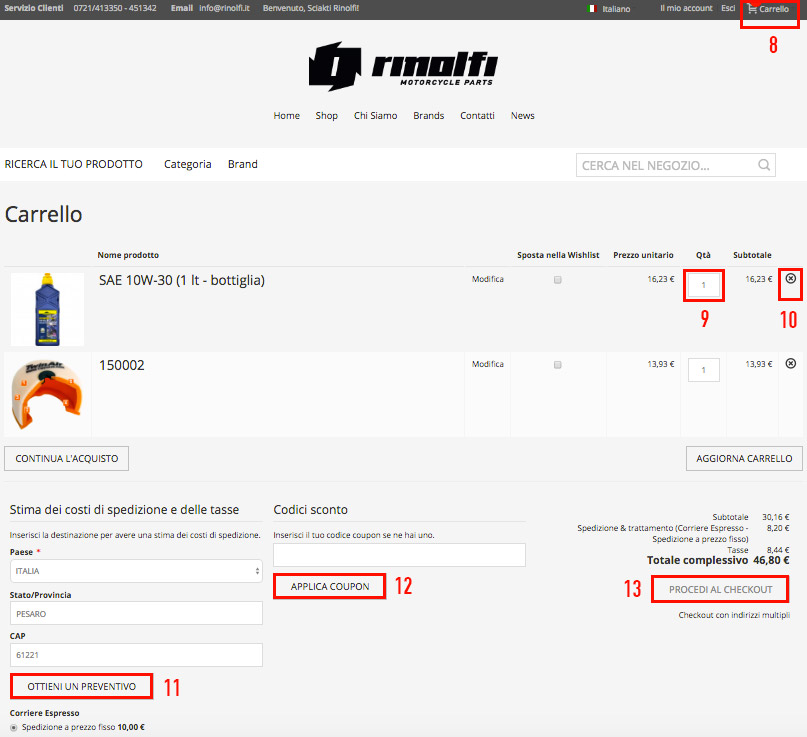Screen dimensions: 807x737
Task: Click the coupon code input field
Action: (399, 555)
